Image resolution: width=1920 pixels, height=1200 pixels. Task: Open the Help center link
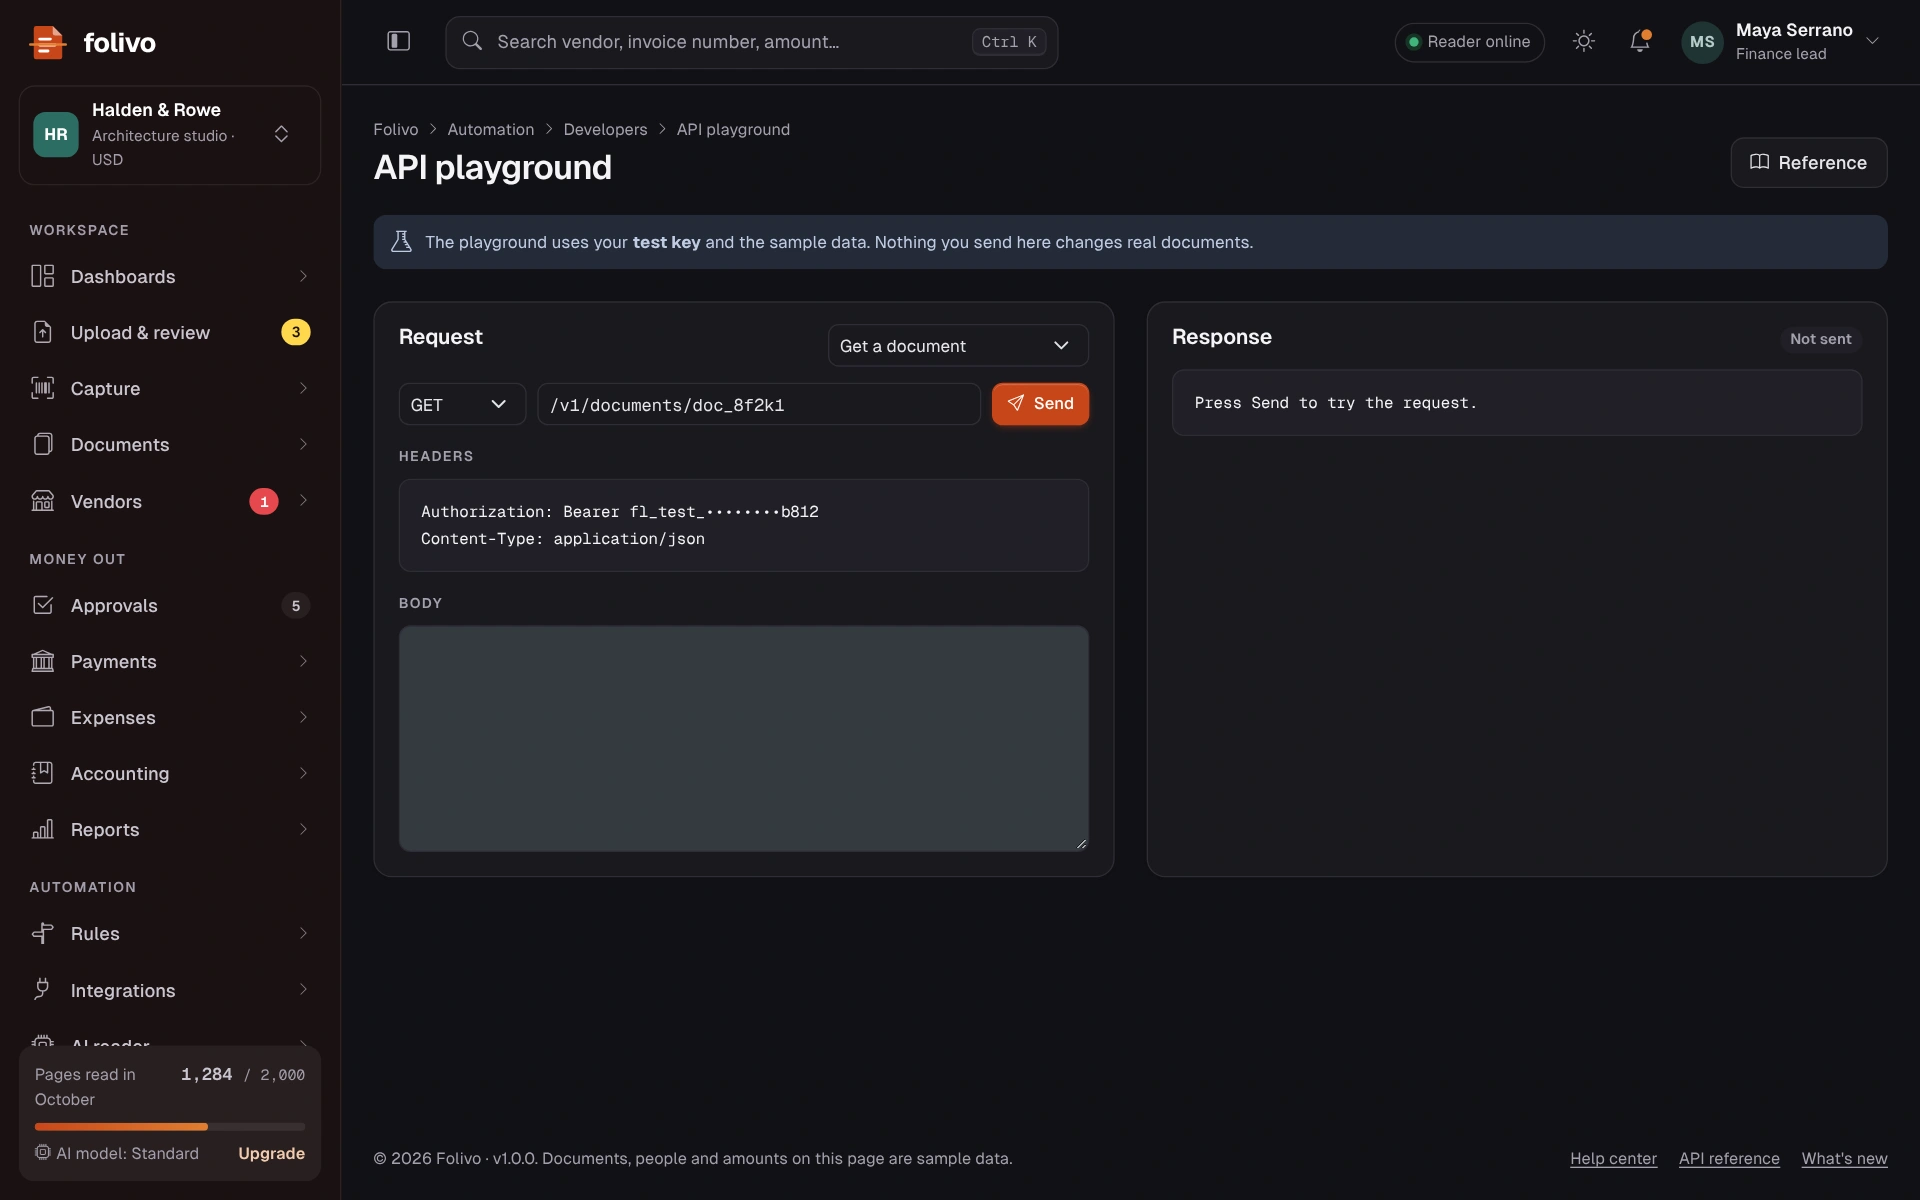tap(1613, 1158)
